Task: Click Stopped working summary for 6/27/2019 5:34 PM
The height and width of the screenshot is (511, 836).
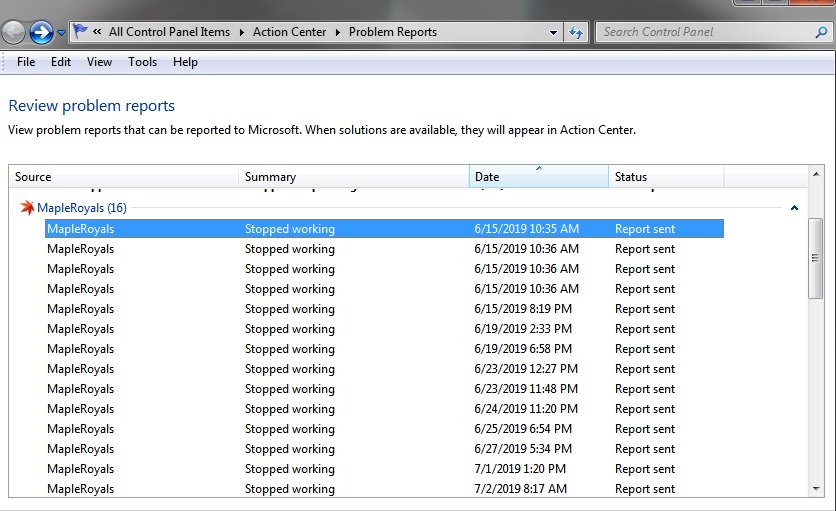Action: tap(290, 449)
